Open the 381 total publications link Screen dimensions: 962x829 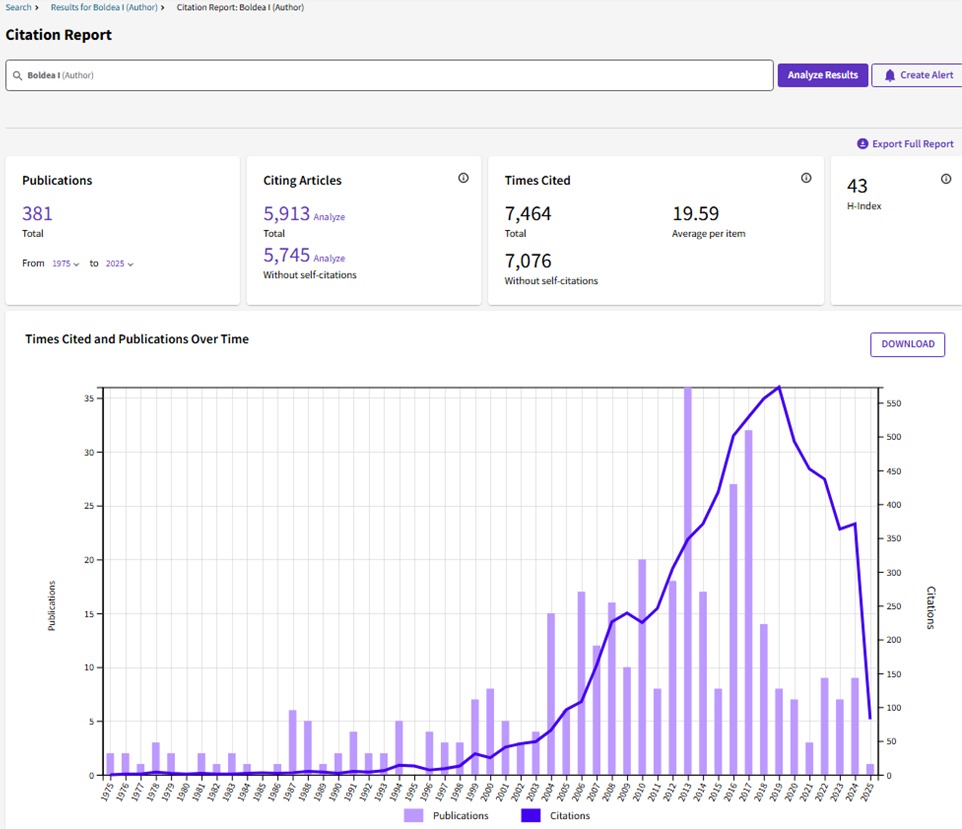coord(37,213)
